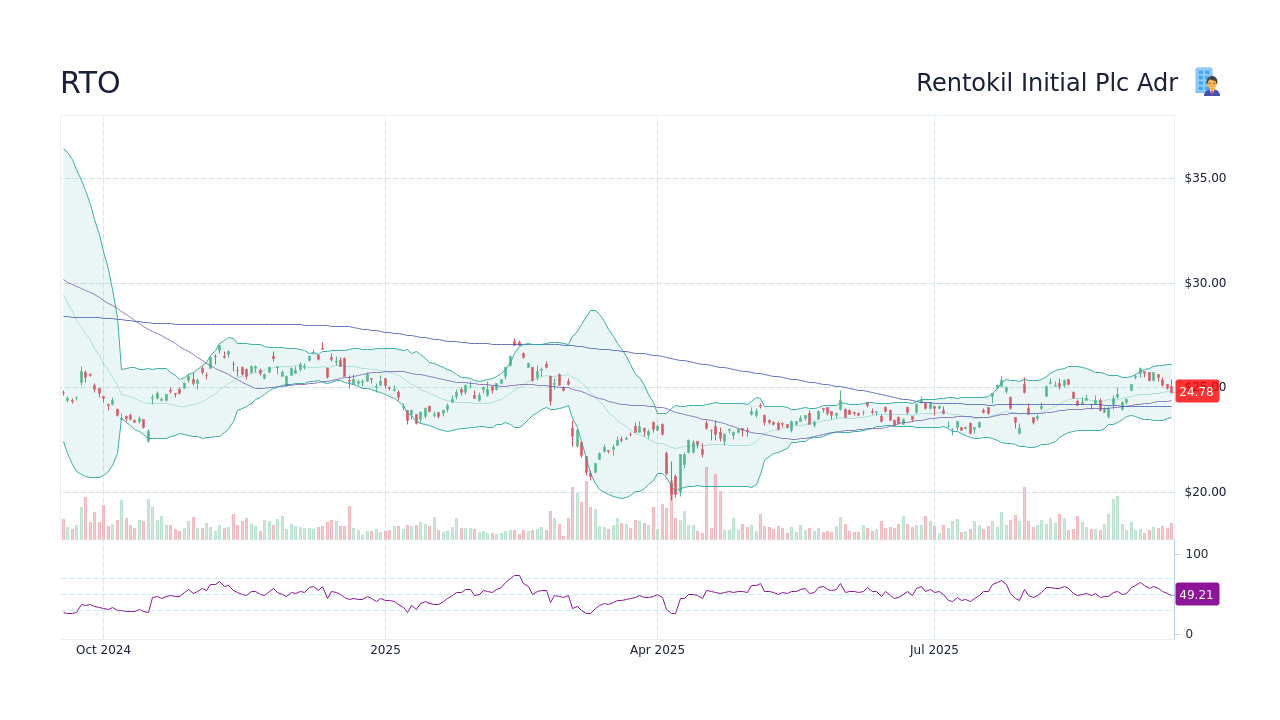Click the RSI axis label 0
The height and width of the screenshot is (720, 1280).
coord(1189,634)
